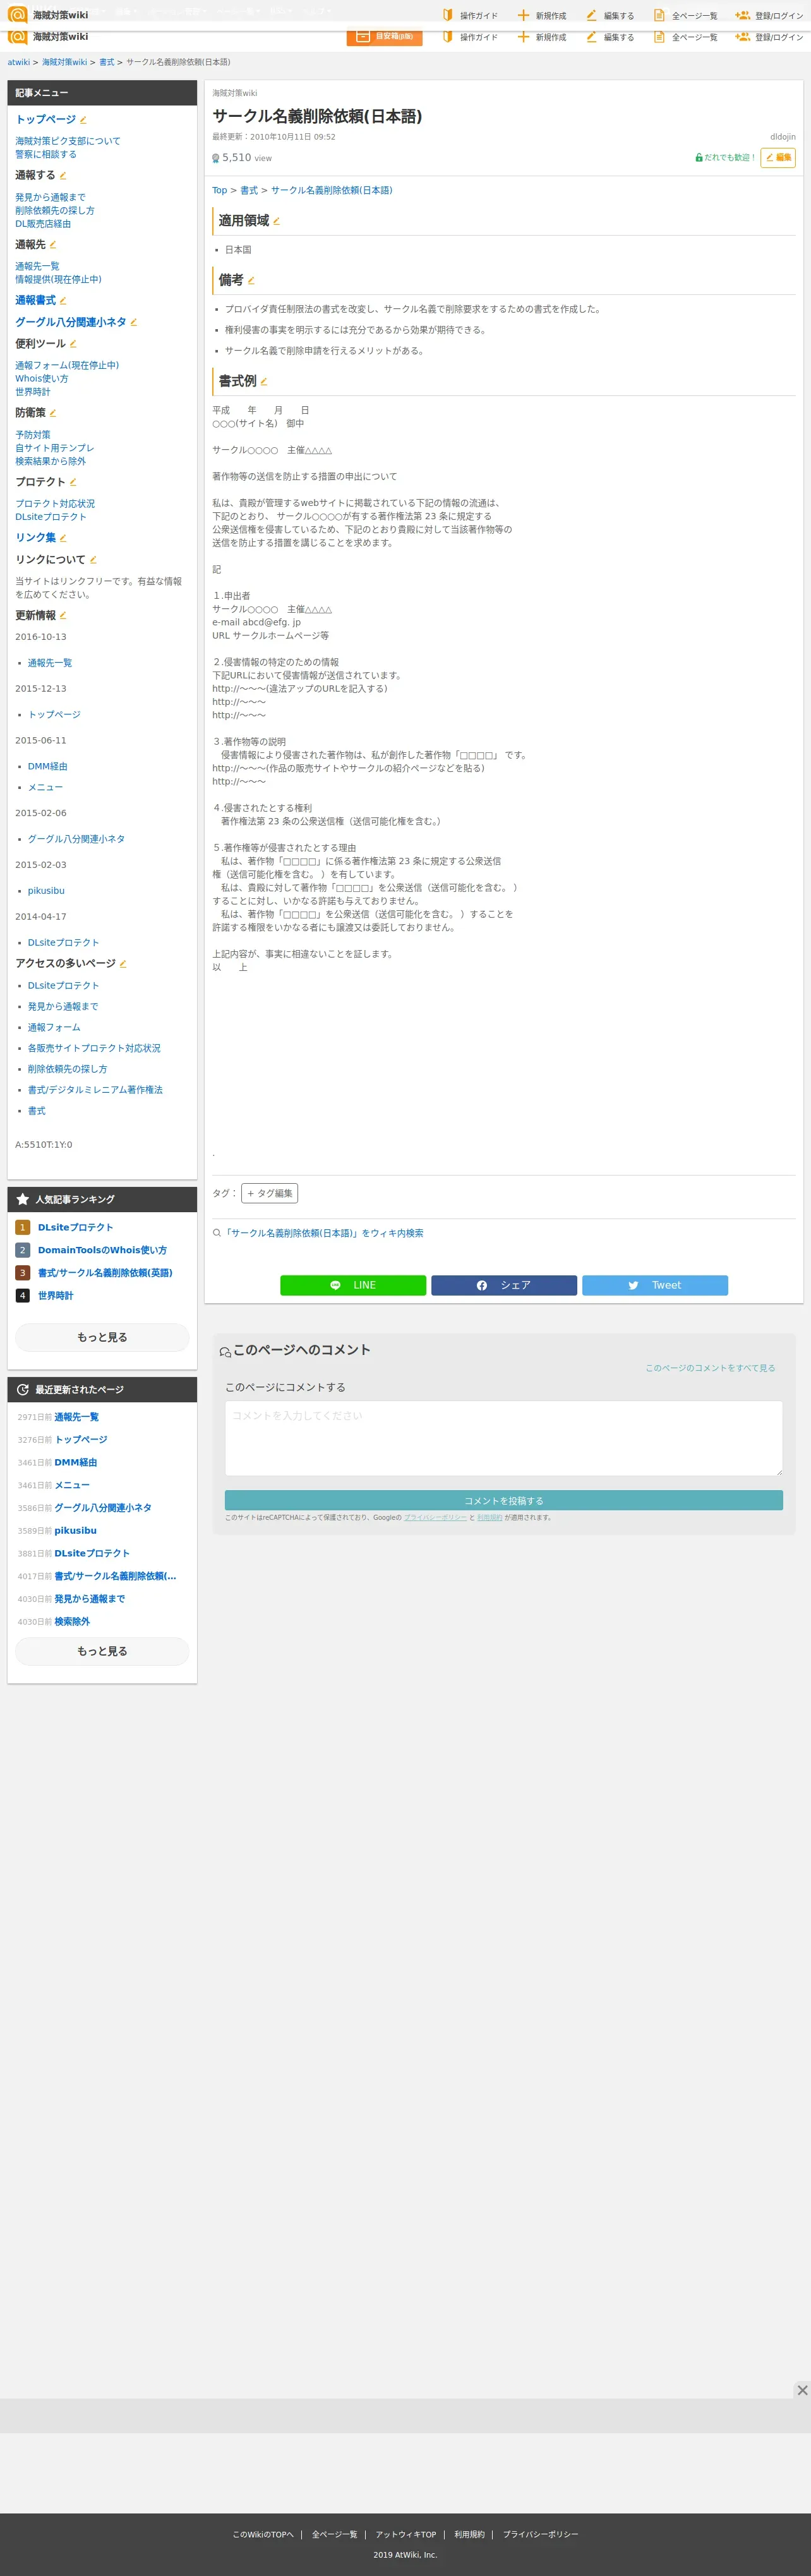This screenshot has height=2576, width=811.
Task: Open 検索結果から除外 sidebar link
Action: (50, 461)
